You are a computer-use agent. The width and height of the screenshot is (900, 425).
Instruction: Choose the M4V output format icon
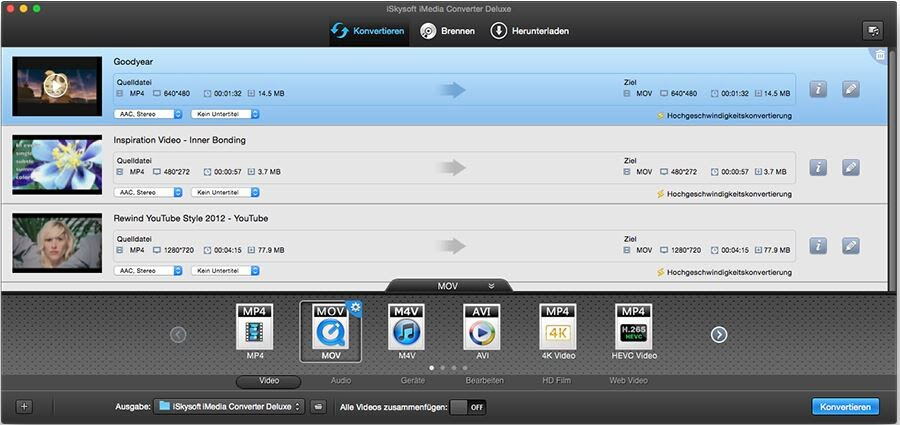click(x=406, y=327)
